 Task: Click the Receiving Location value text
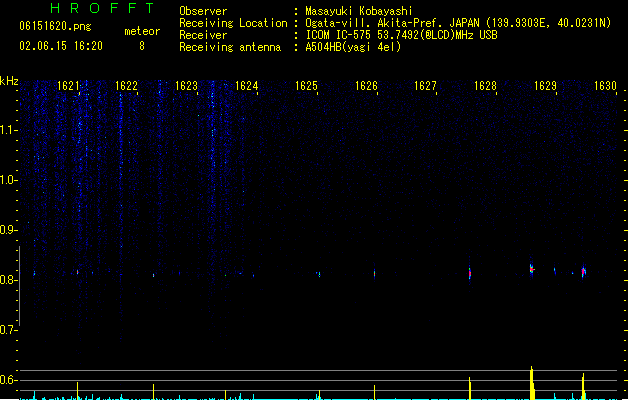click(x=458, y=23)
